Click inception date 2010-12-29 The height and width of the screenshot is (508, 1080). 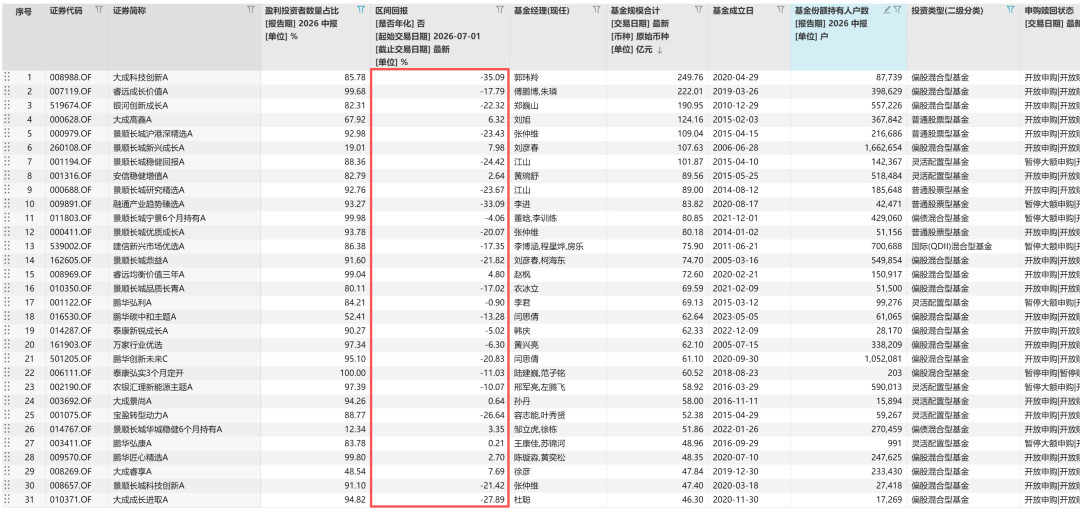coord(735,105)
